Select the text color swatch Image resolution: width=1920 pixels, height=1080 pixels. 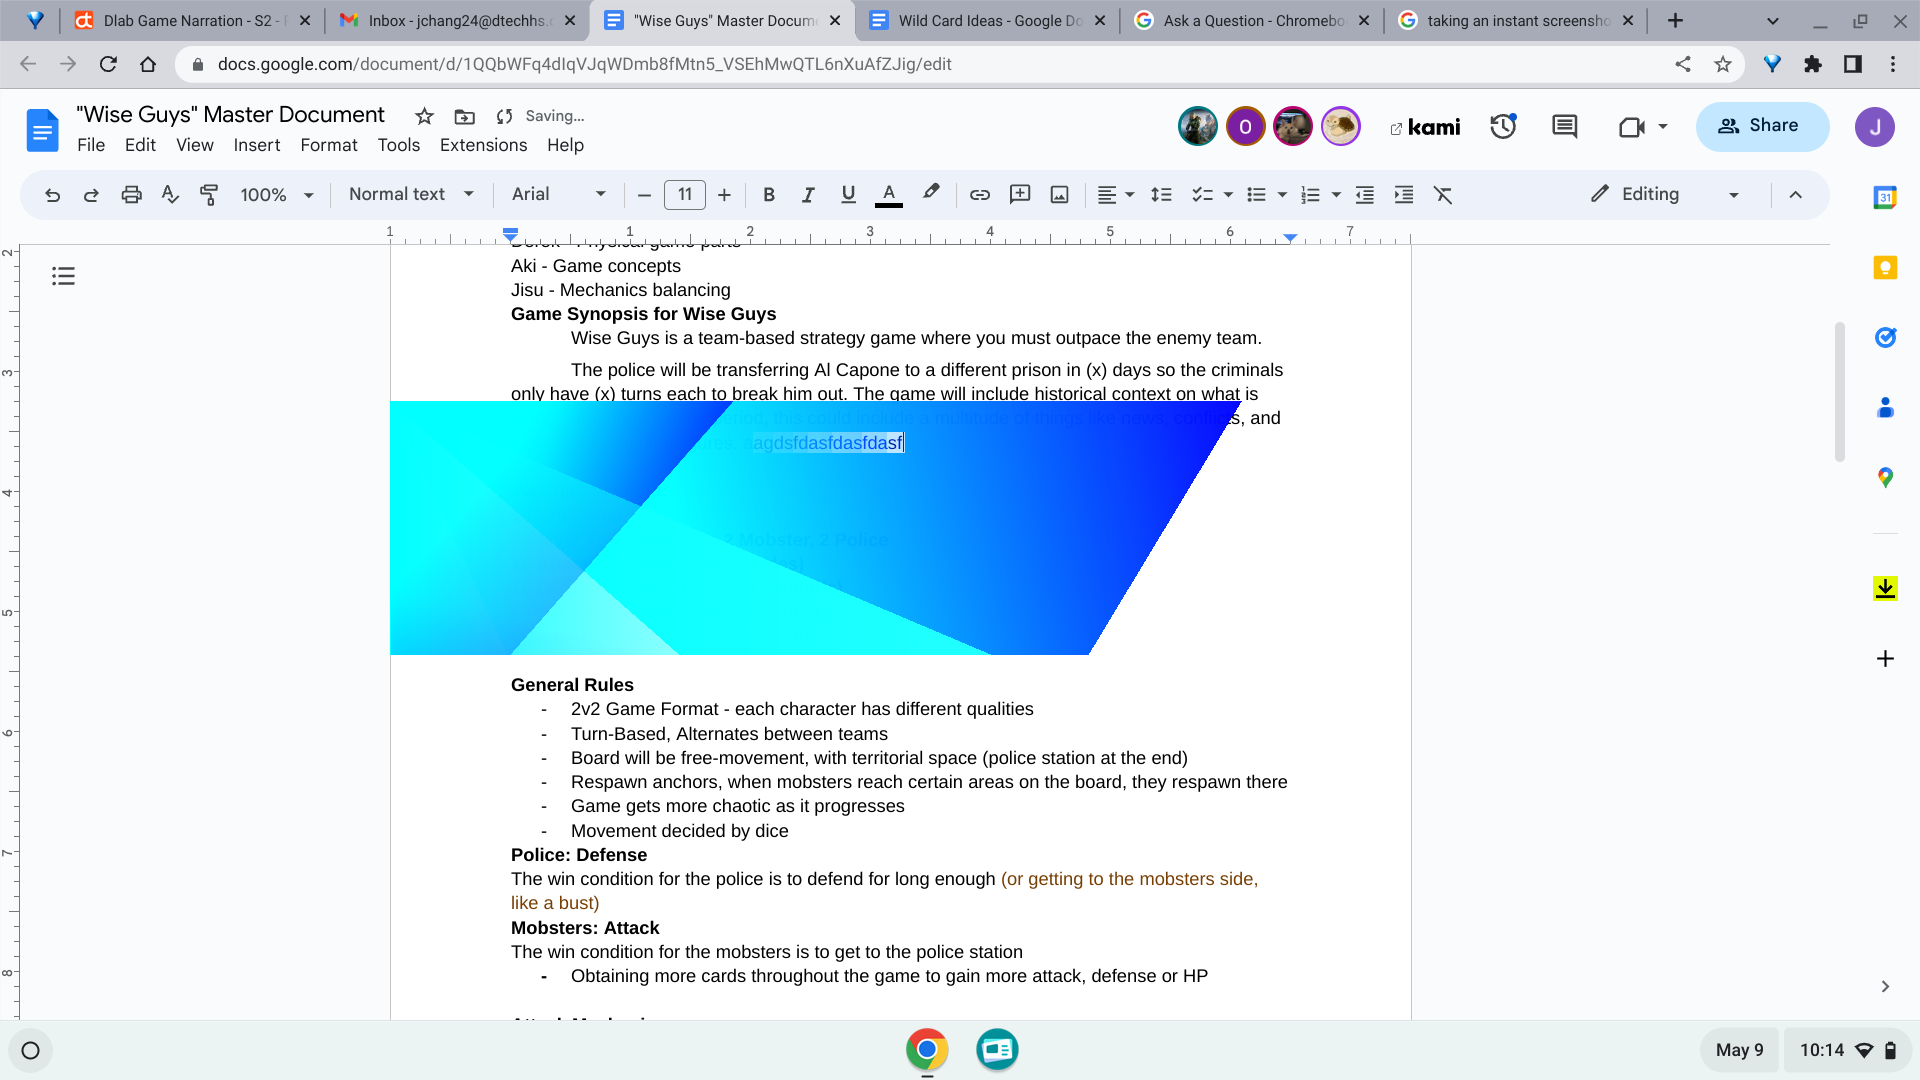[890, 195]
